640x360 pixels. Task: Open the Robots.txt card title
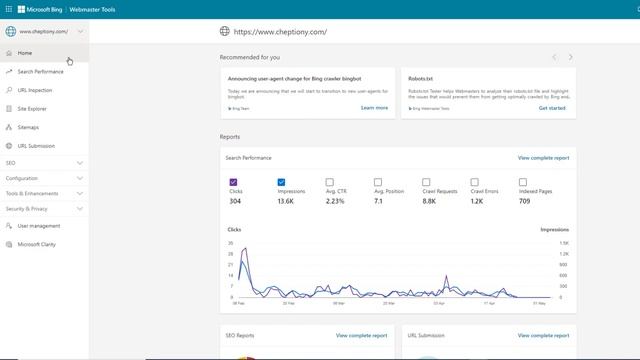420,79
